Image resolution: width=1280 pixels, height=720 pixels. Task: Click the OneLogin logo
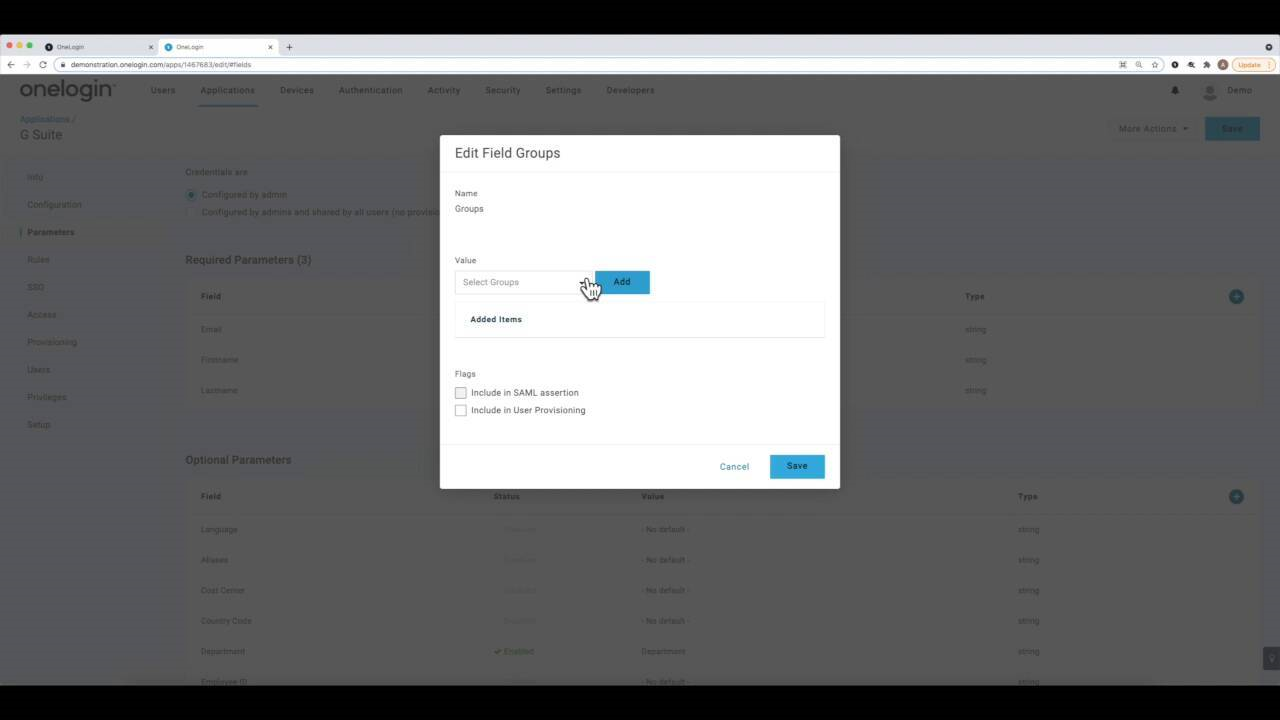(66, 89)
